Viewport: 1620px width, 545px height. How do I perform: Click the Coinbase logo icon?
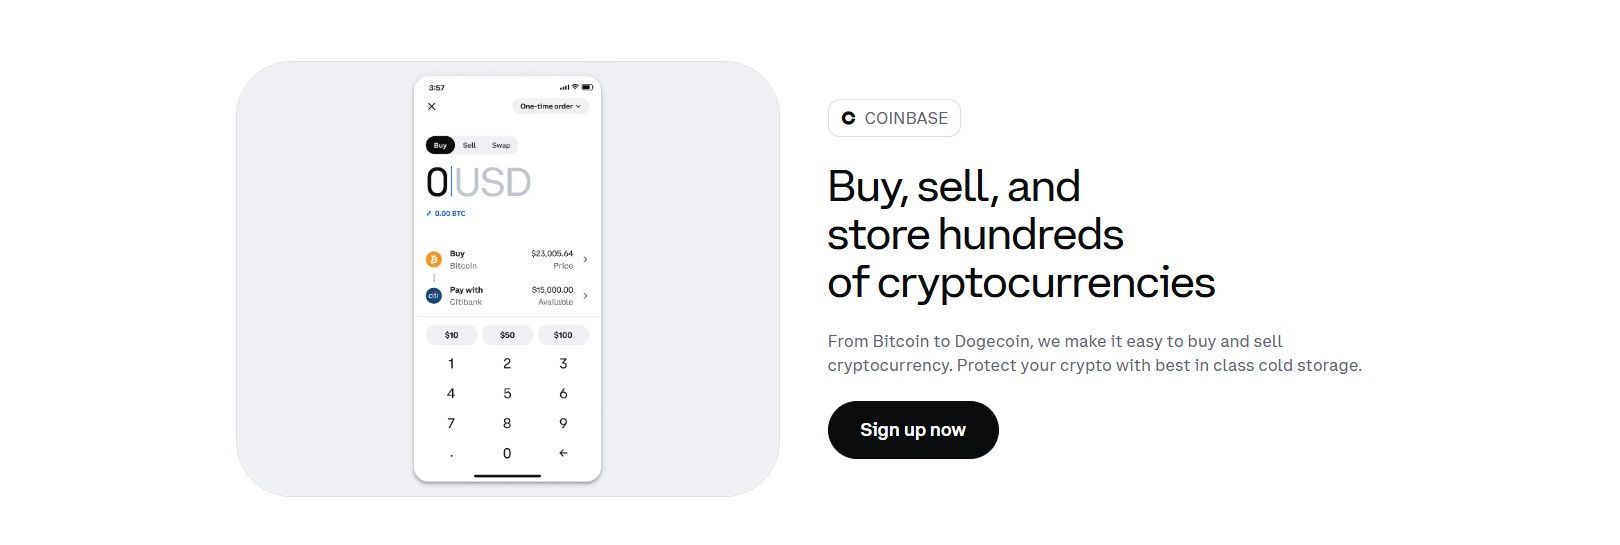(x=848, y=118)
